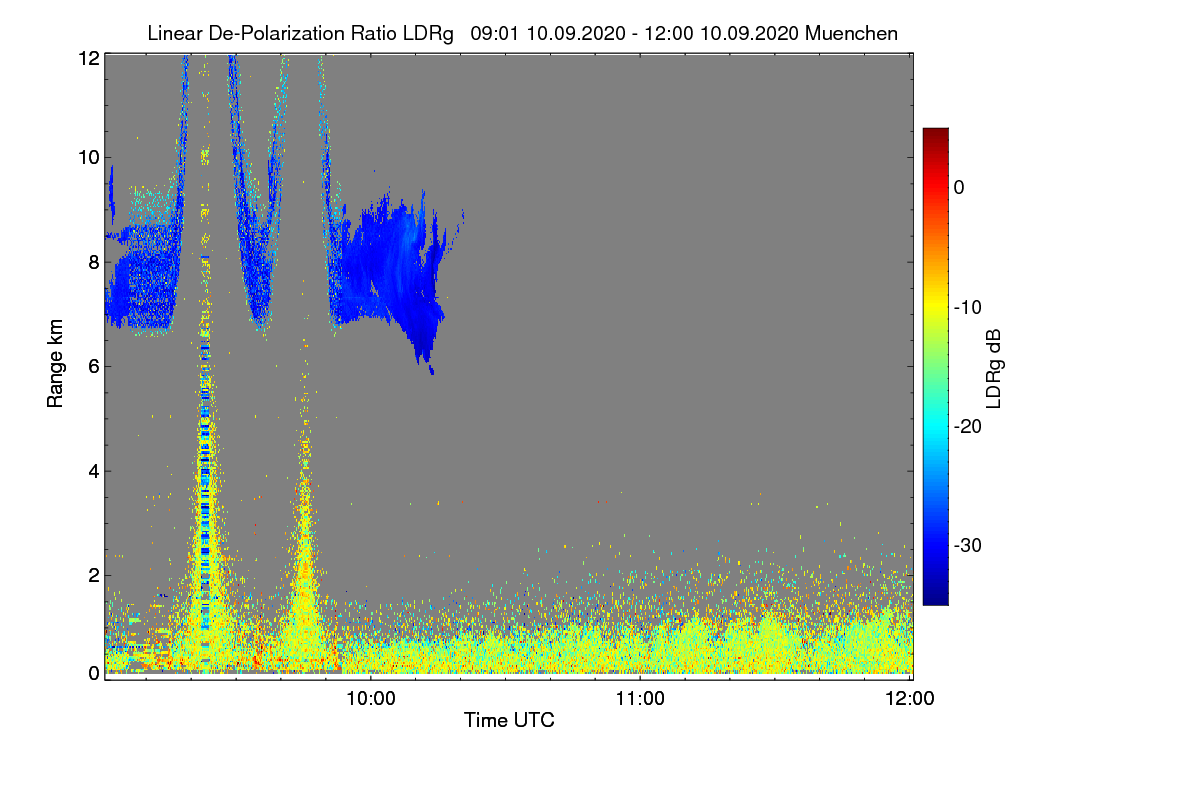The image size is (1200, 800).
Task: Click the 12 km range tick label
Action: coord(88,58)
